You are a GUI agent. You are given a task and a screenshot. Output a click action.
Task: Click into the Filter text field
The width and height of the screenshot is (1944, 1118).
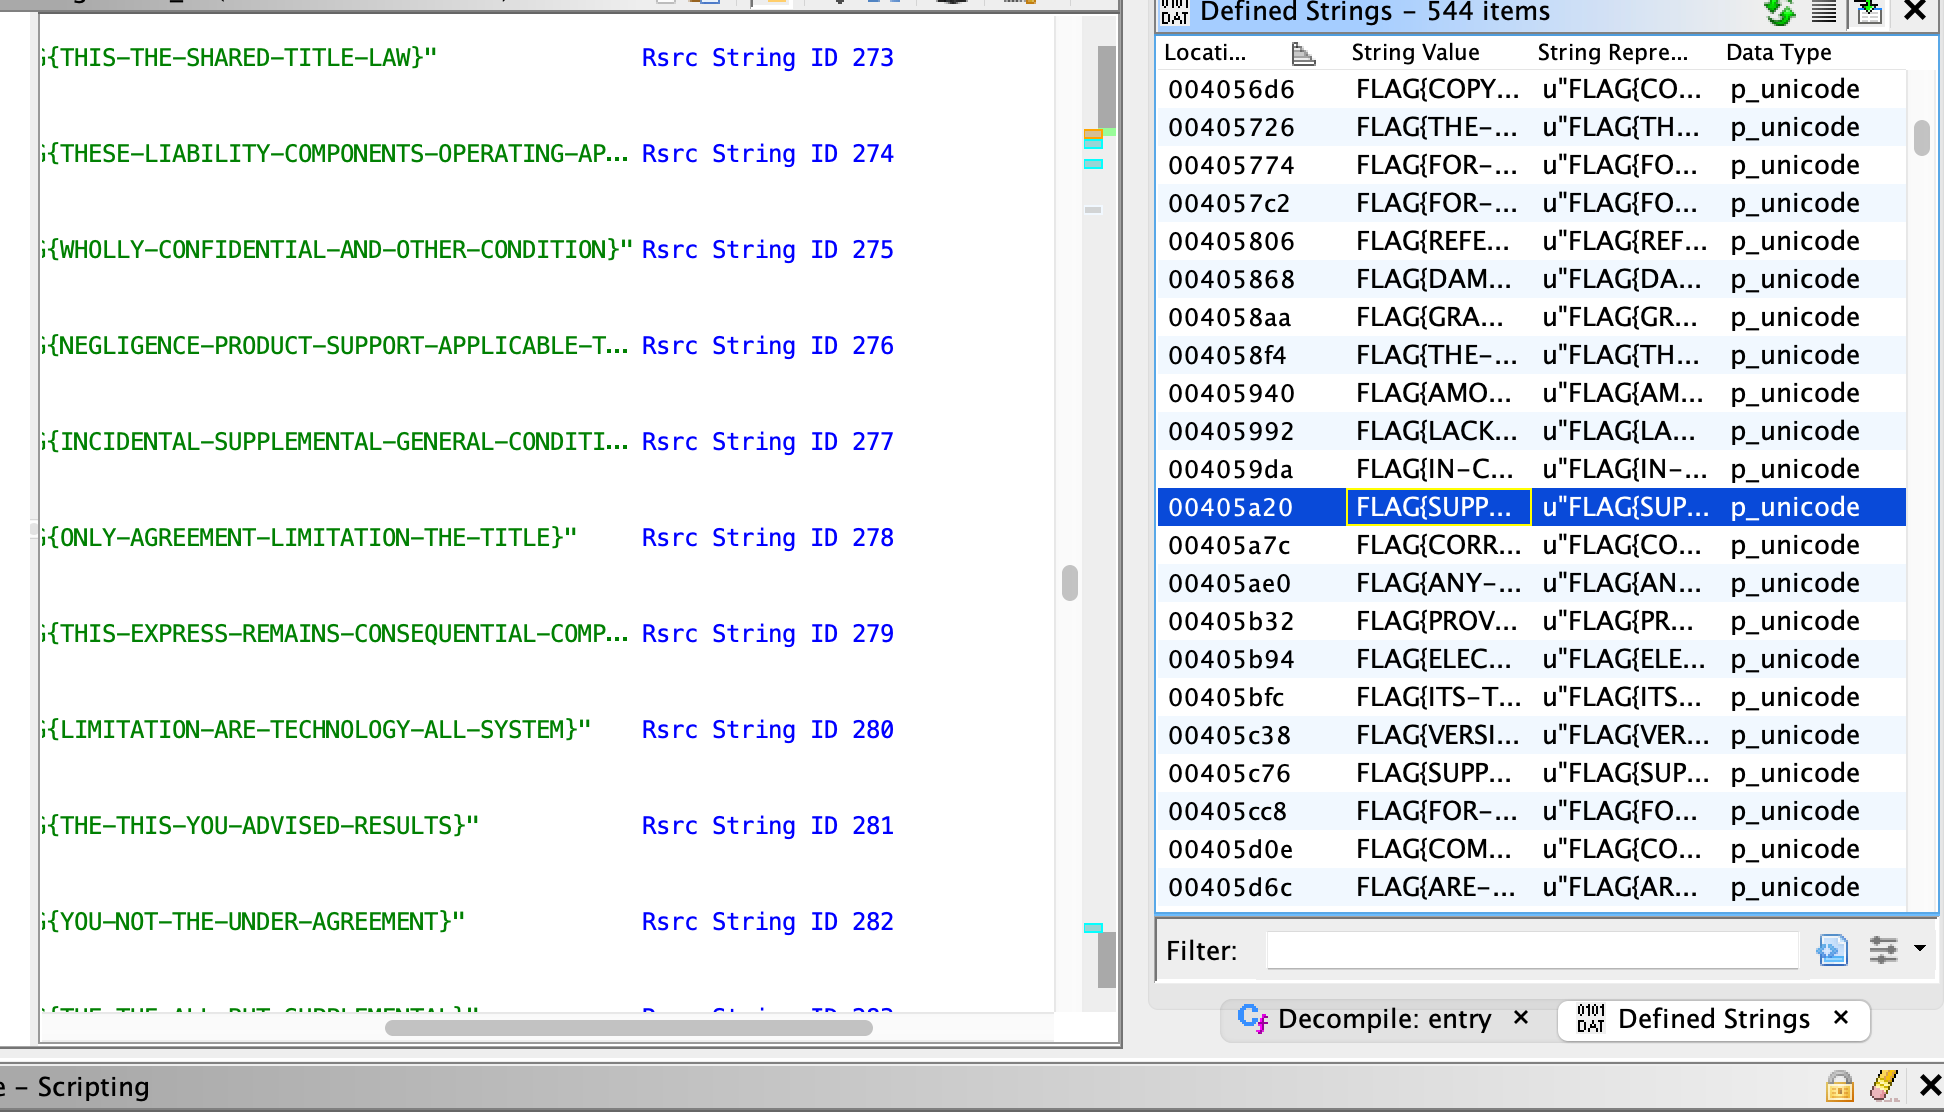pos(1532,950)
